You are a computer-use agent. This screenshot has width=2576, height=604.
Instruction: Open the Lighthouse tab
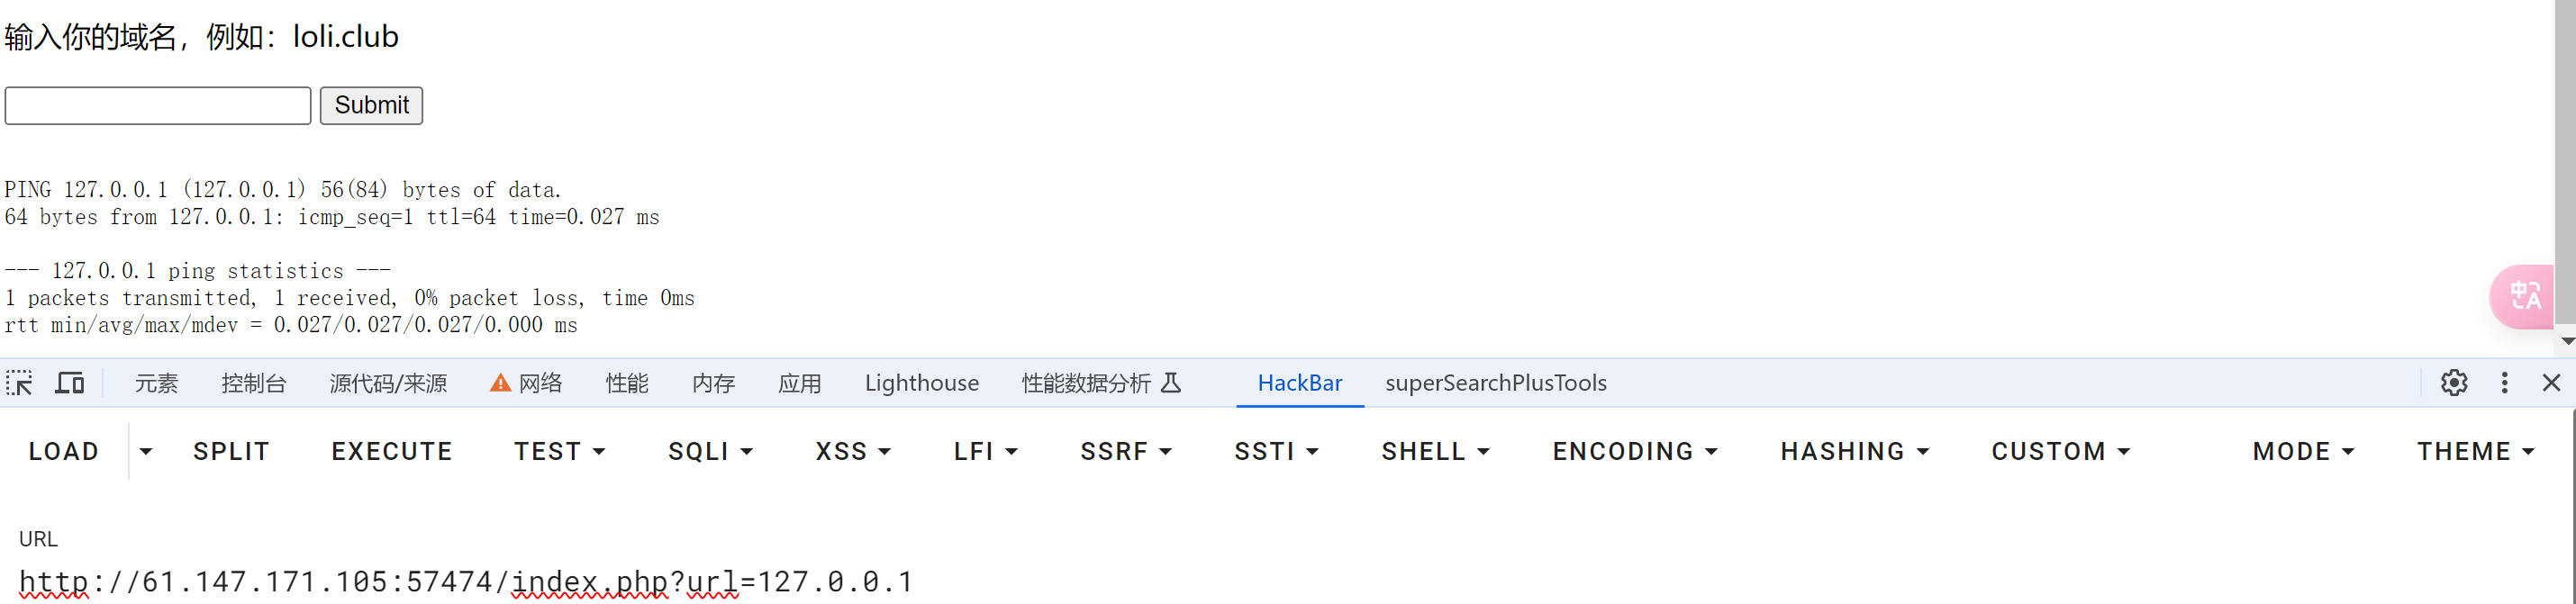point(921,383)
